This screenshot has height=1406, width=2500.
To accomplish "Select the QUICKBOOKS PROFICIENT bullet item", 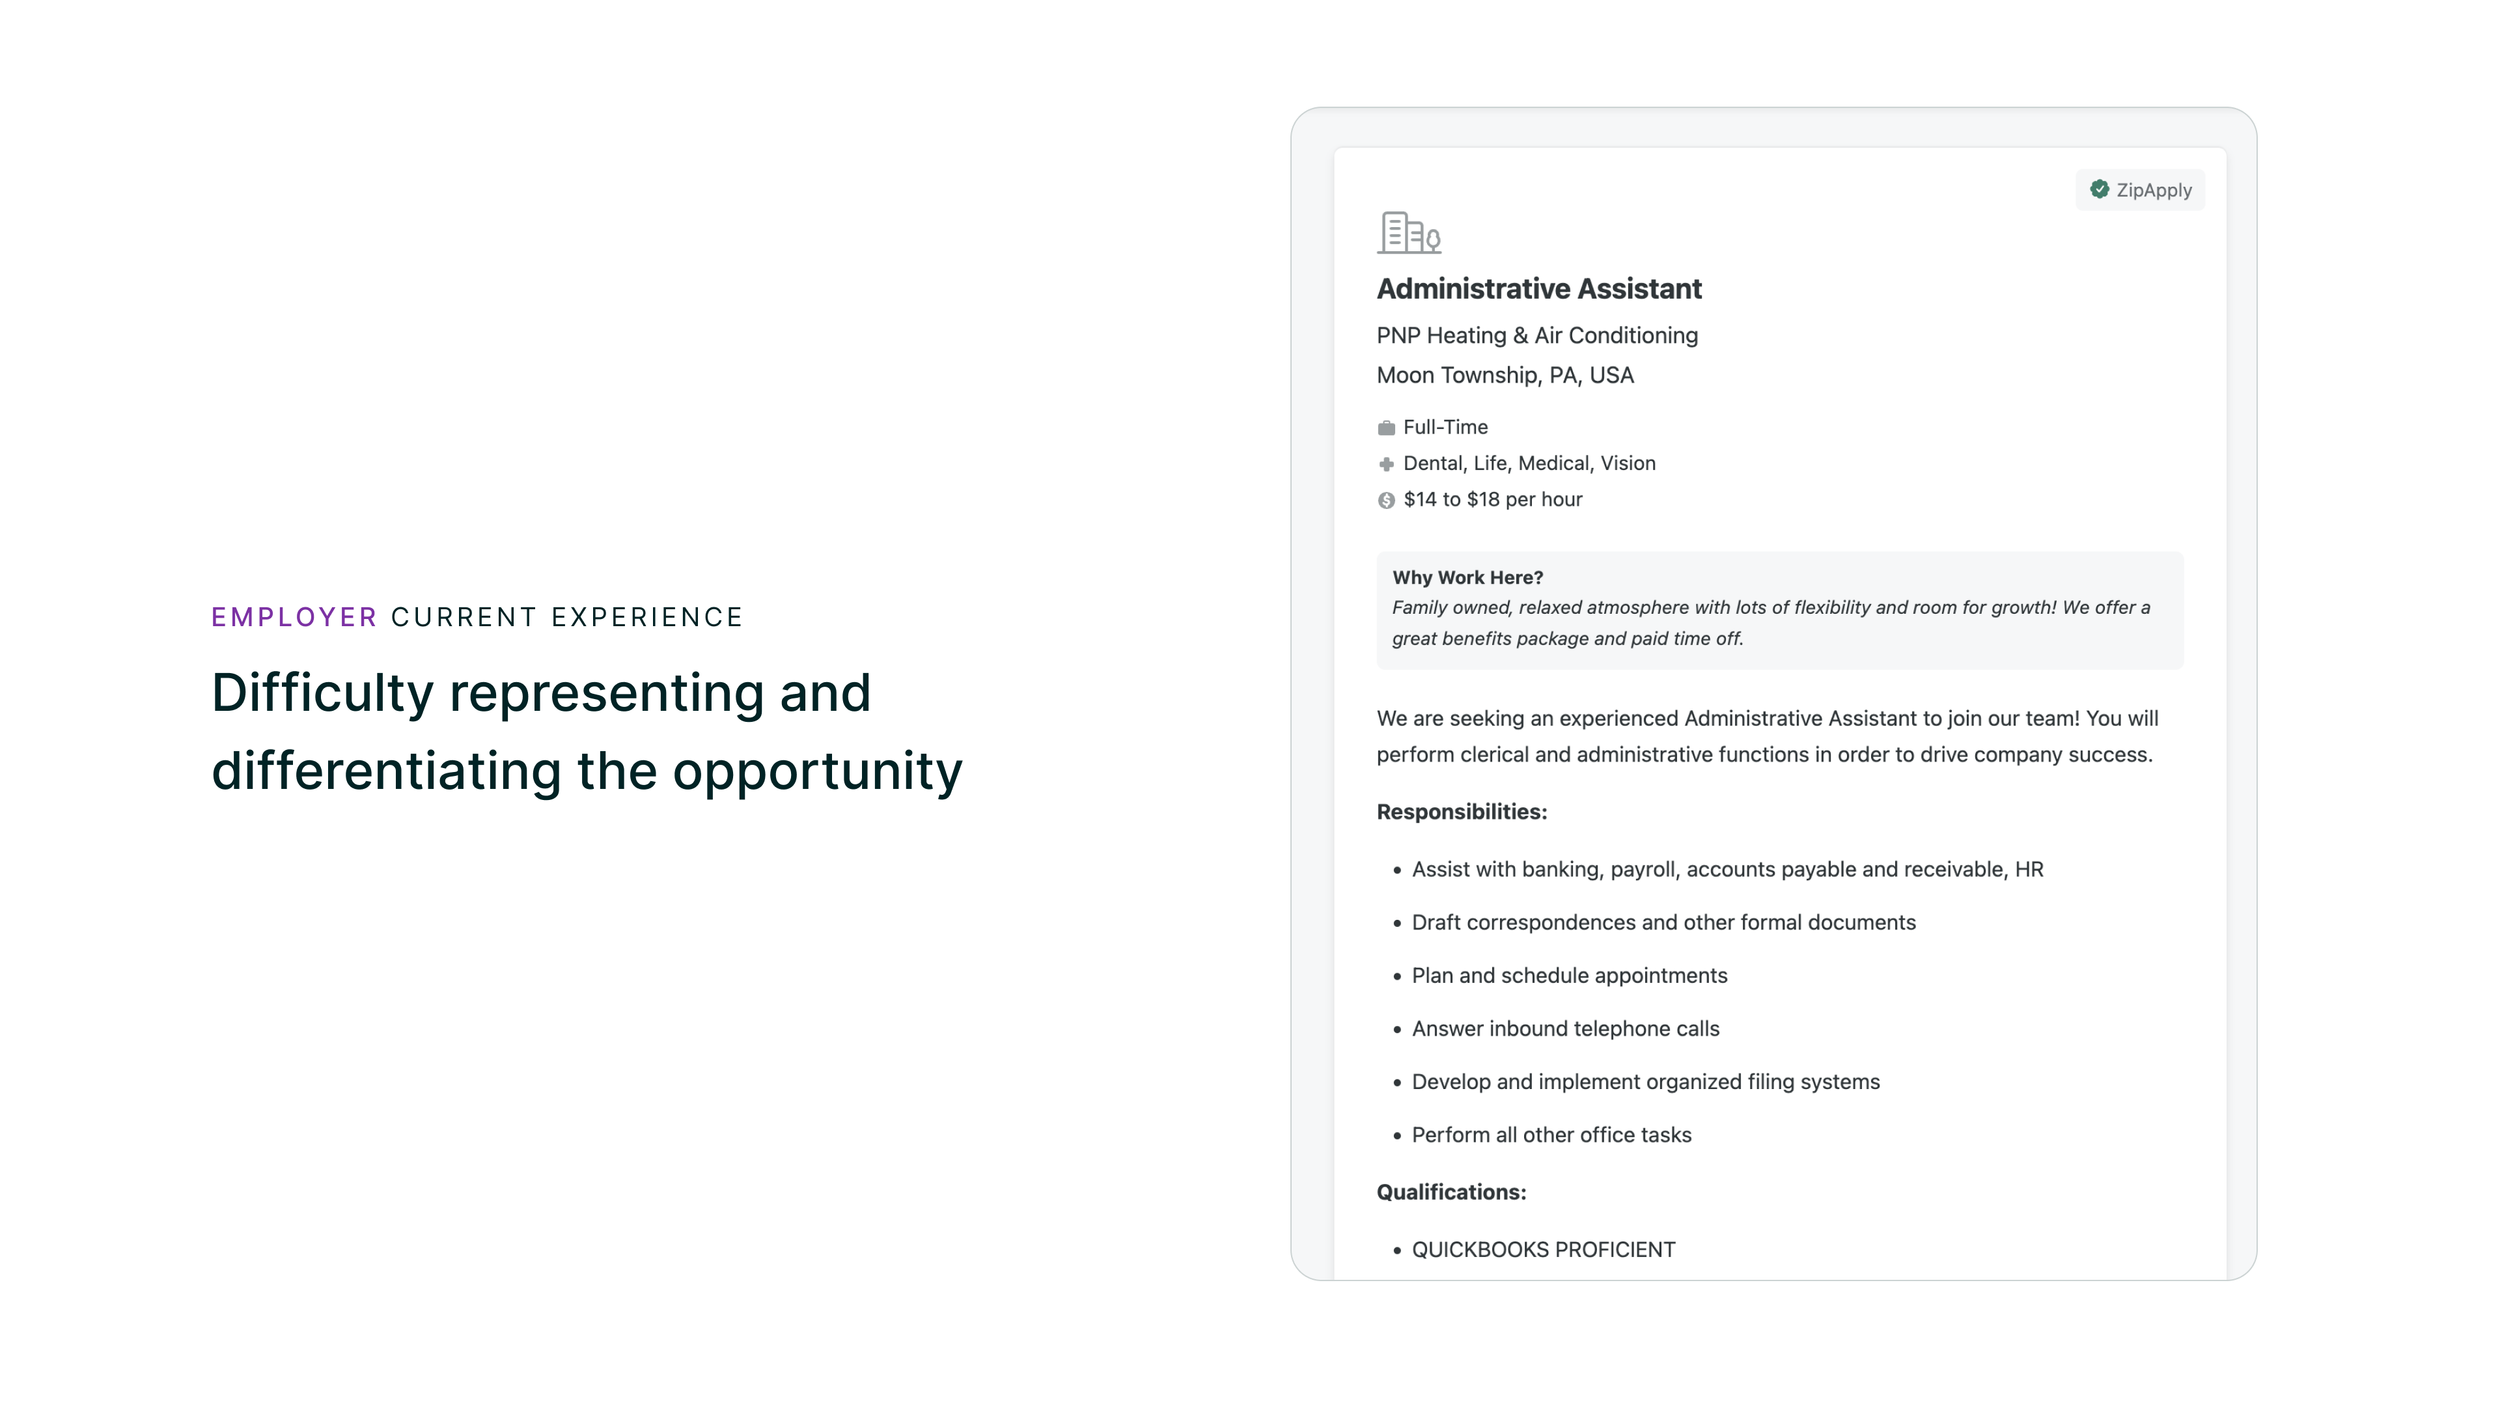I will pos(1543,1249).
